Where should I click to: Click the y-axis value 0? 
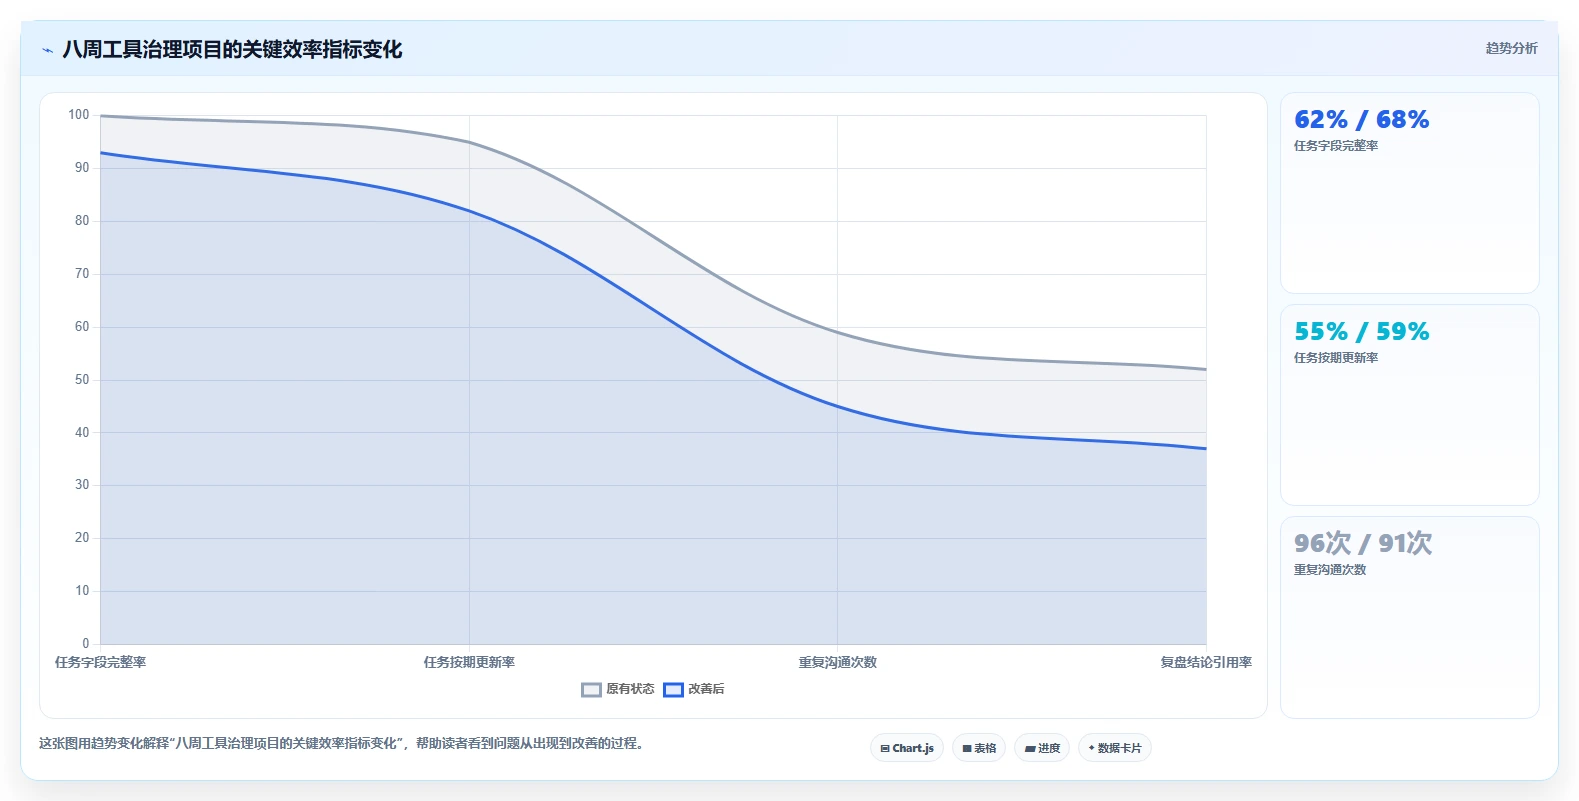(86, 644)
